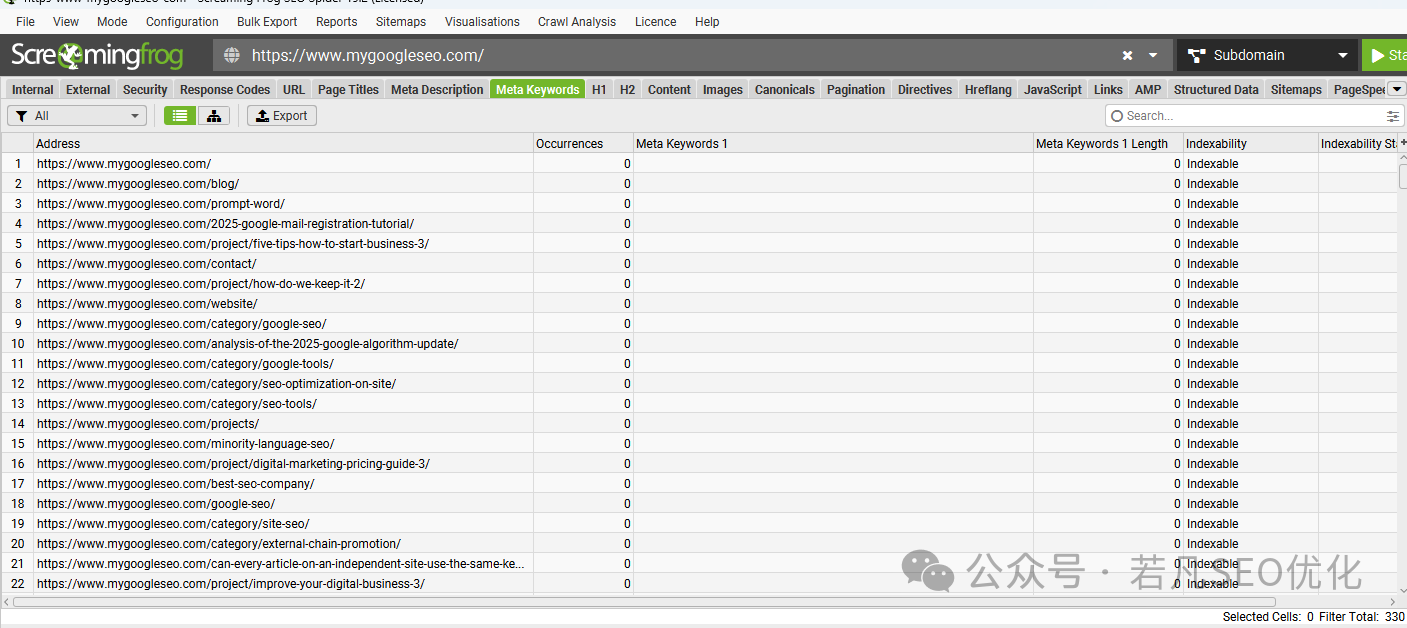Click the Export button
This screenshot has width=1407, height=628.
pyautogui.click(x=282, y=116)
